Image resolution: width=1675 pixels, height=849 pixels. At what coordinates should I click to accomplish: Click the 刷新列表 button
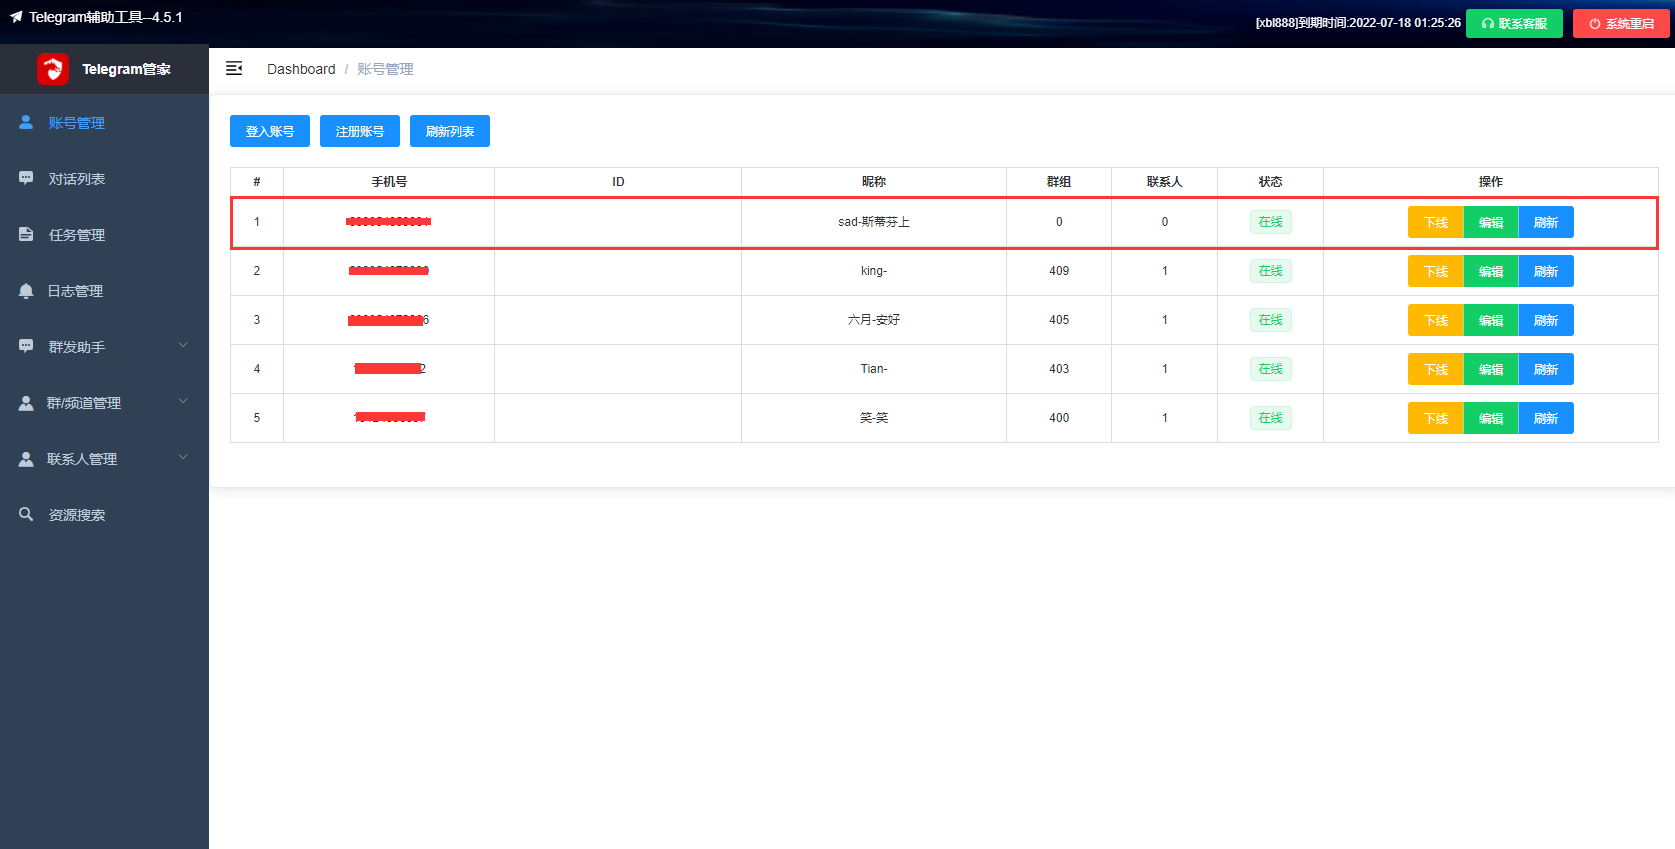pos(450,131)
